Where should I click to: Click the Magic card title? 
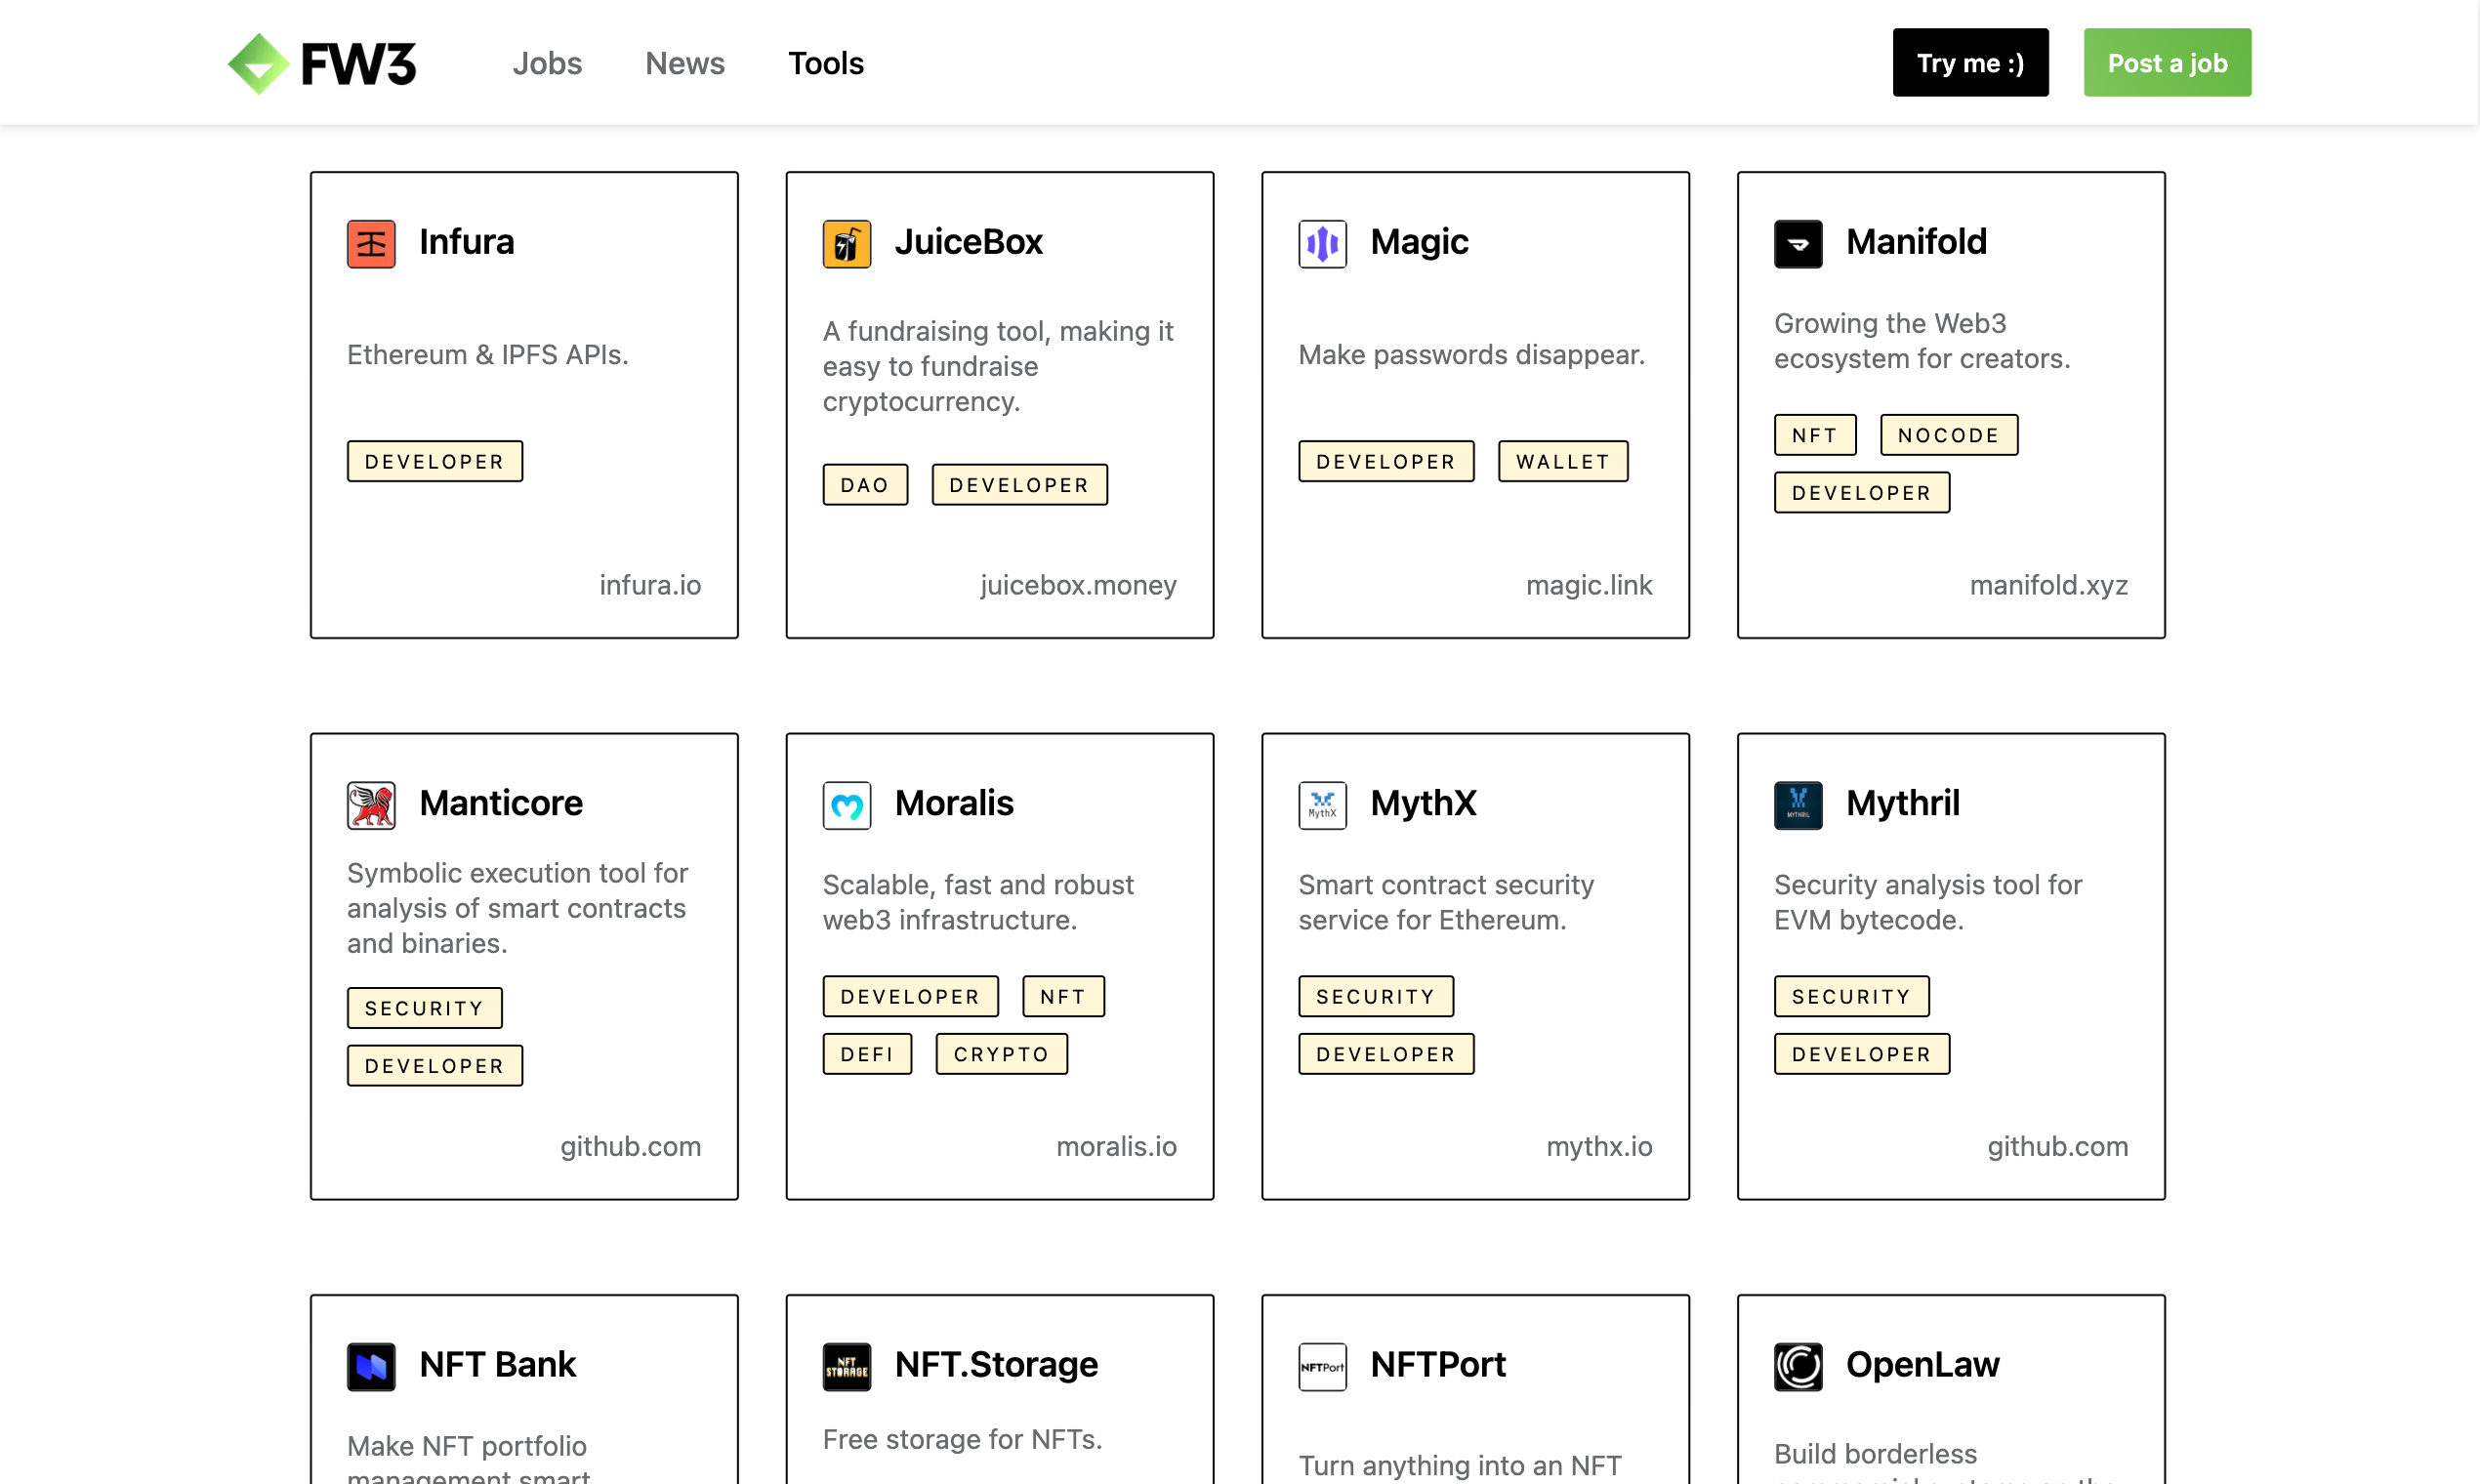(1419, 242)
